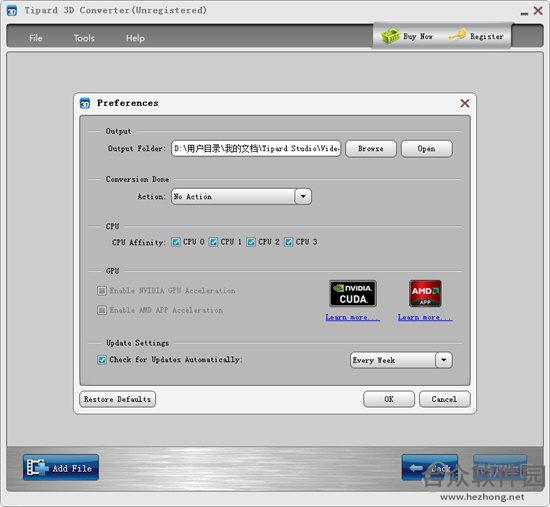Viewport: 550px width, 507px height.
Task: Uncheck the CPU 1 checkbox
Action: point(213,242)
